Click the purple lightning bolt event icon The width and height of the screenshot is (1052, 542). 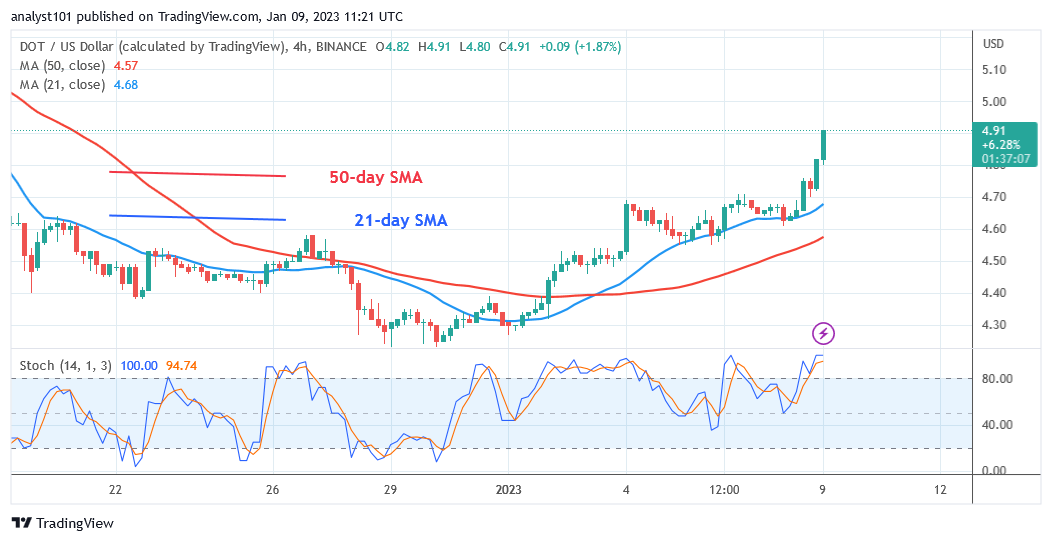[x=823, y=333]
